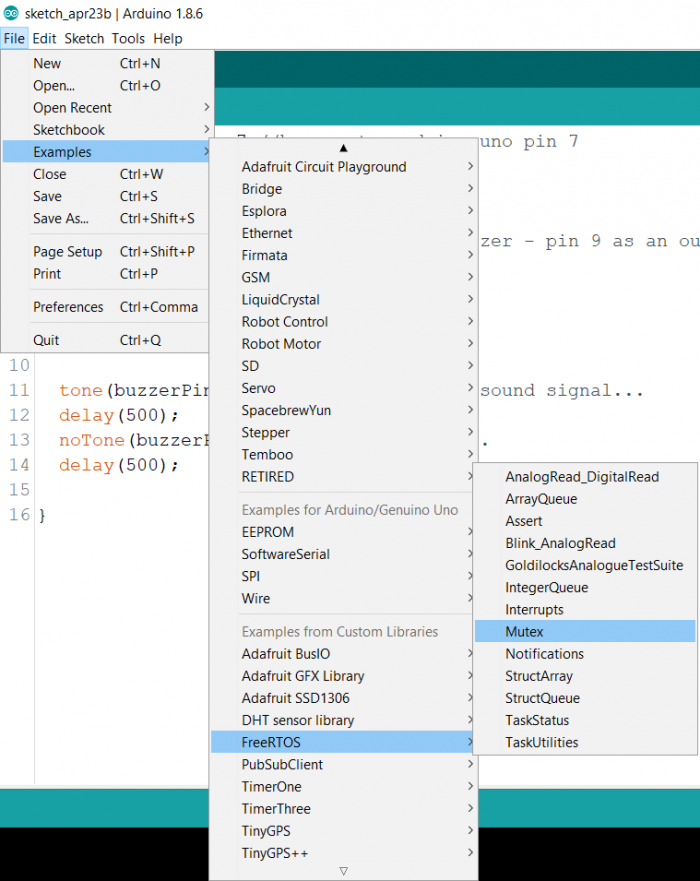This screenshot has height=881, width=700.
Task: Load the Interrupts example
Action: [585, 609]
